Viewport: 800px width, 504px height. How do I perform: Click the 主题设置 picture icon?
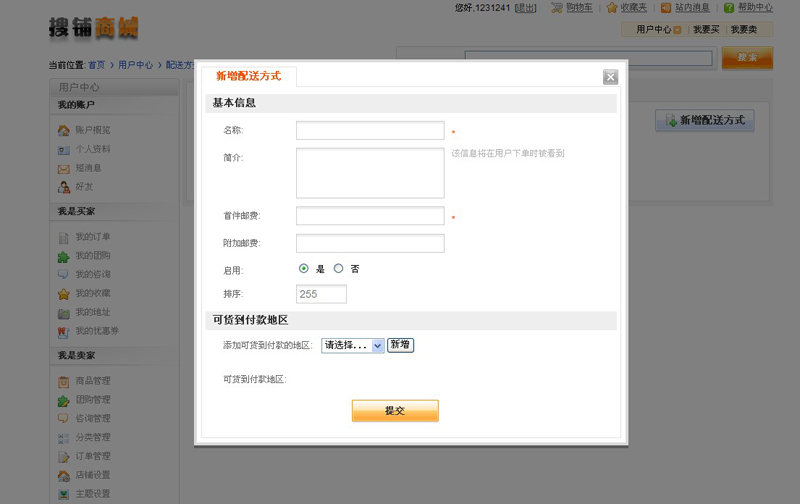click(x=63, y=494)
